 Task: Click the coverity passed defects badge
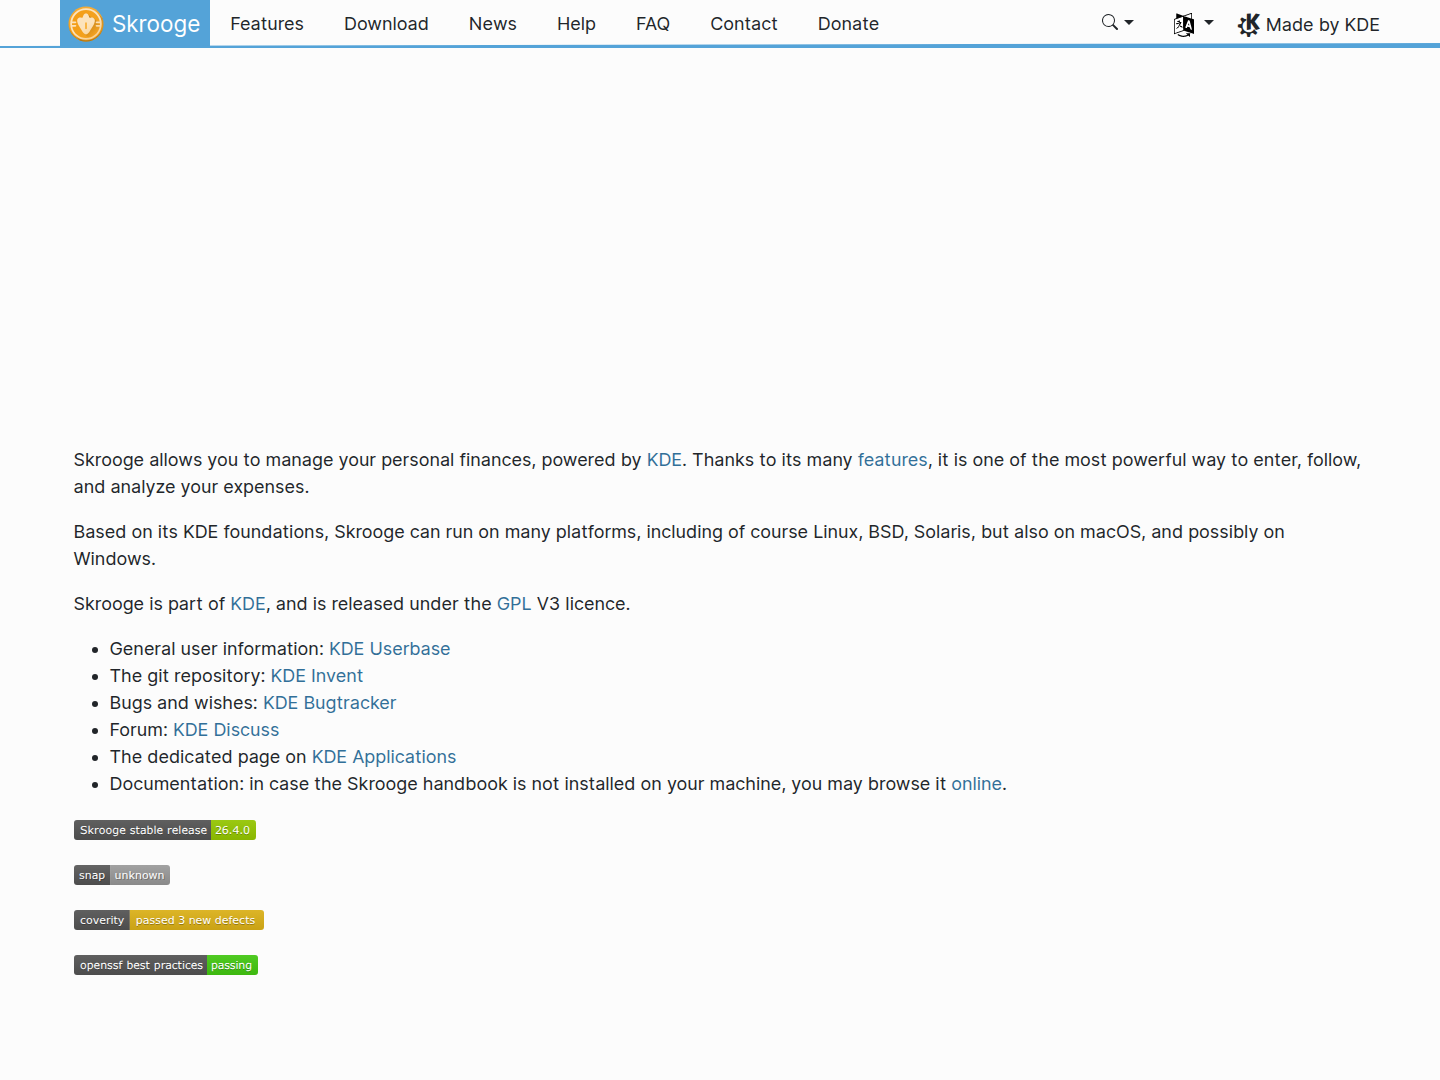coord(169,920)
